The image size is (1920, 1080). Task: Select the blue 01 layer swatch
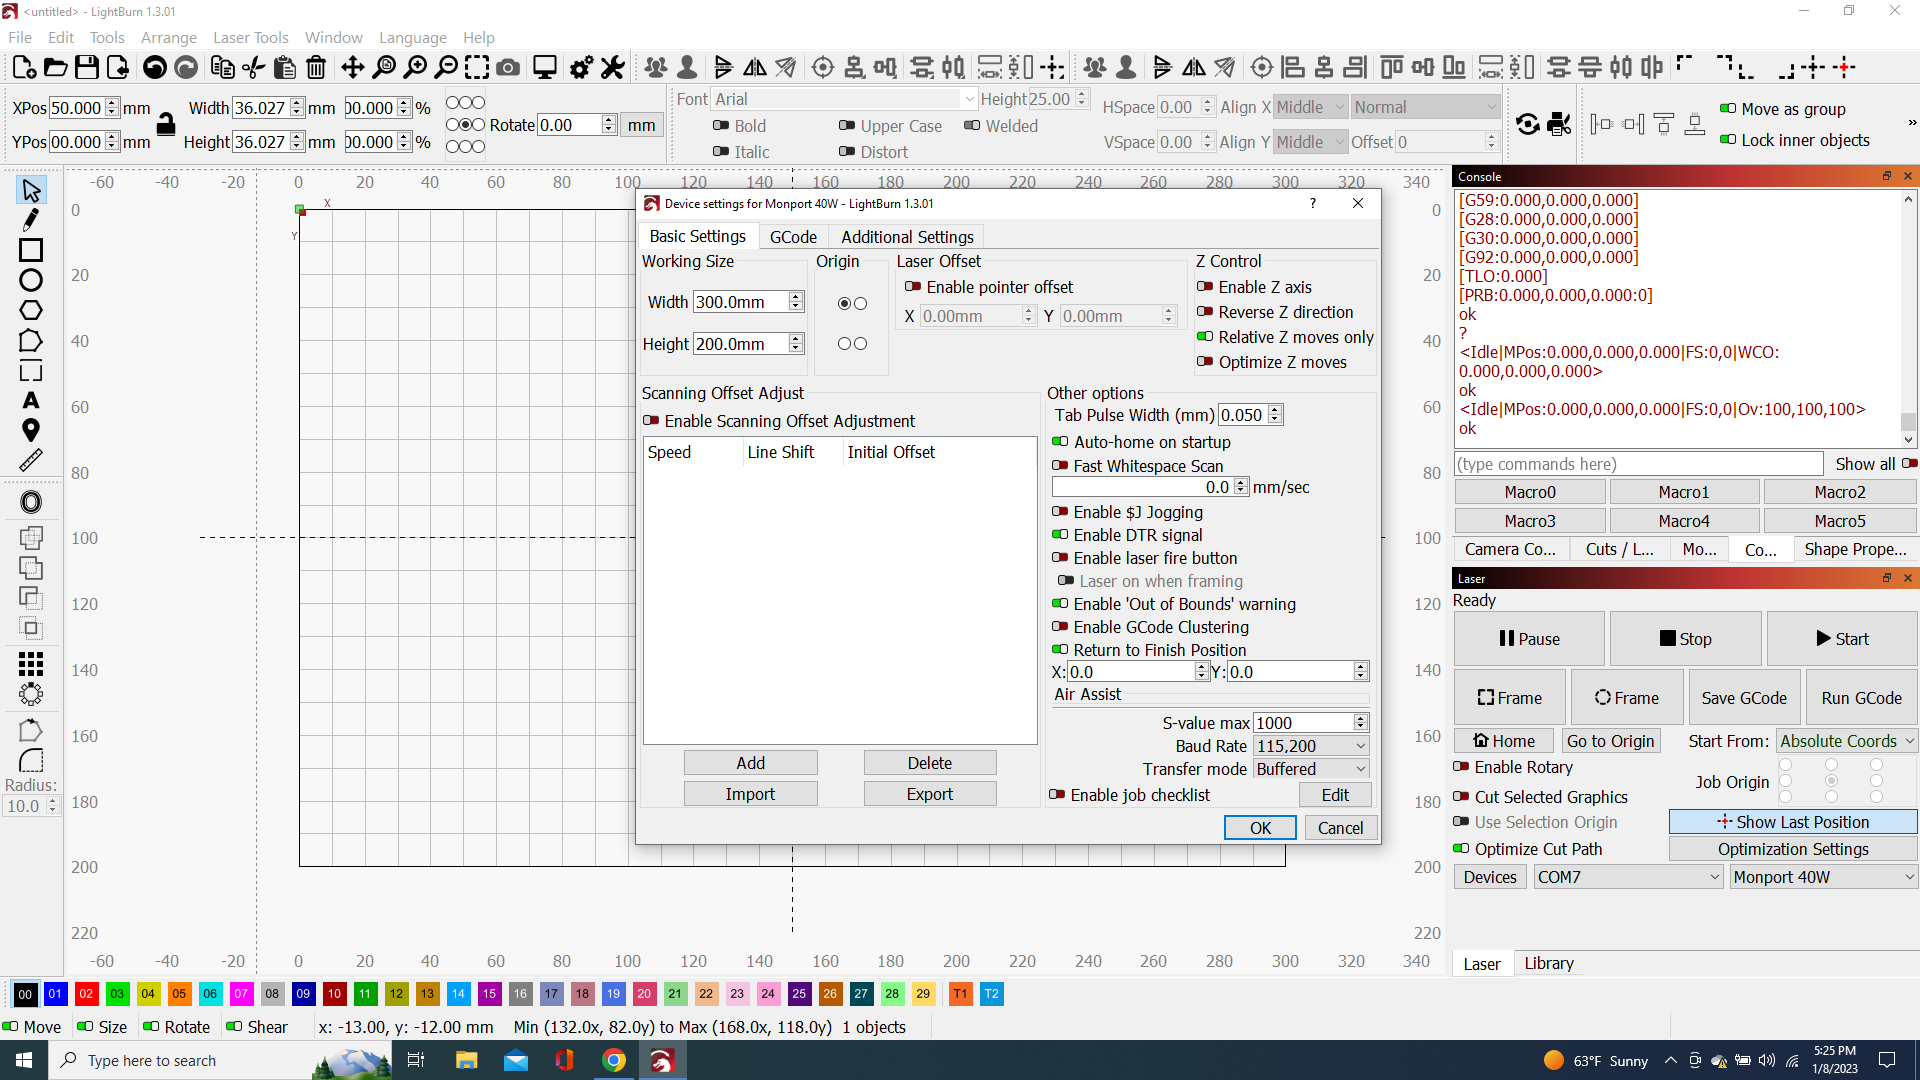(x=55, y=994)
